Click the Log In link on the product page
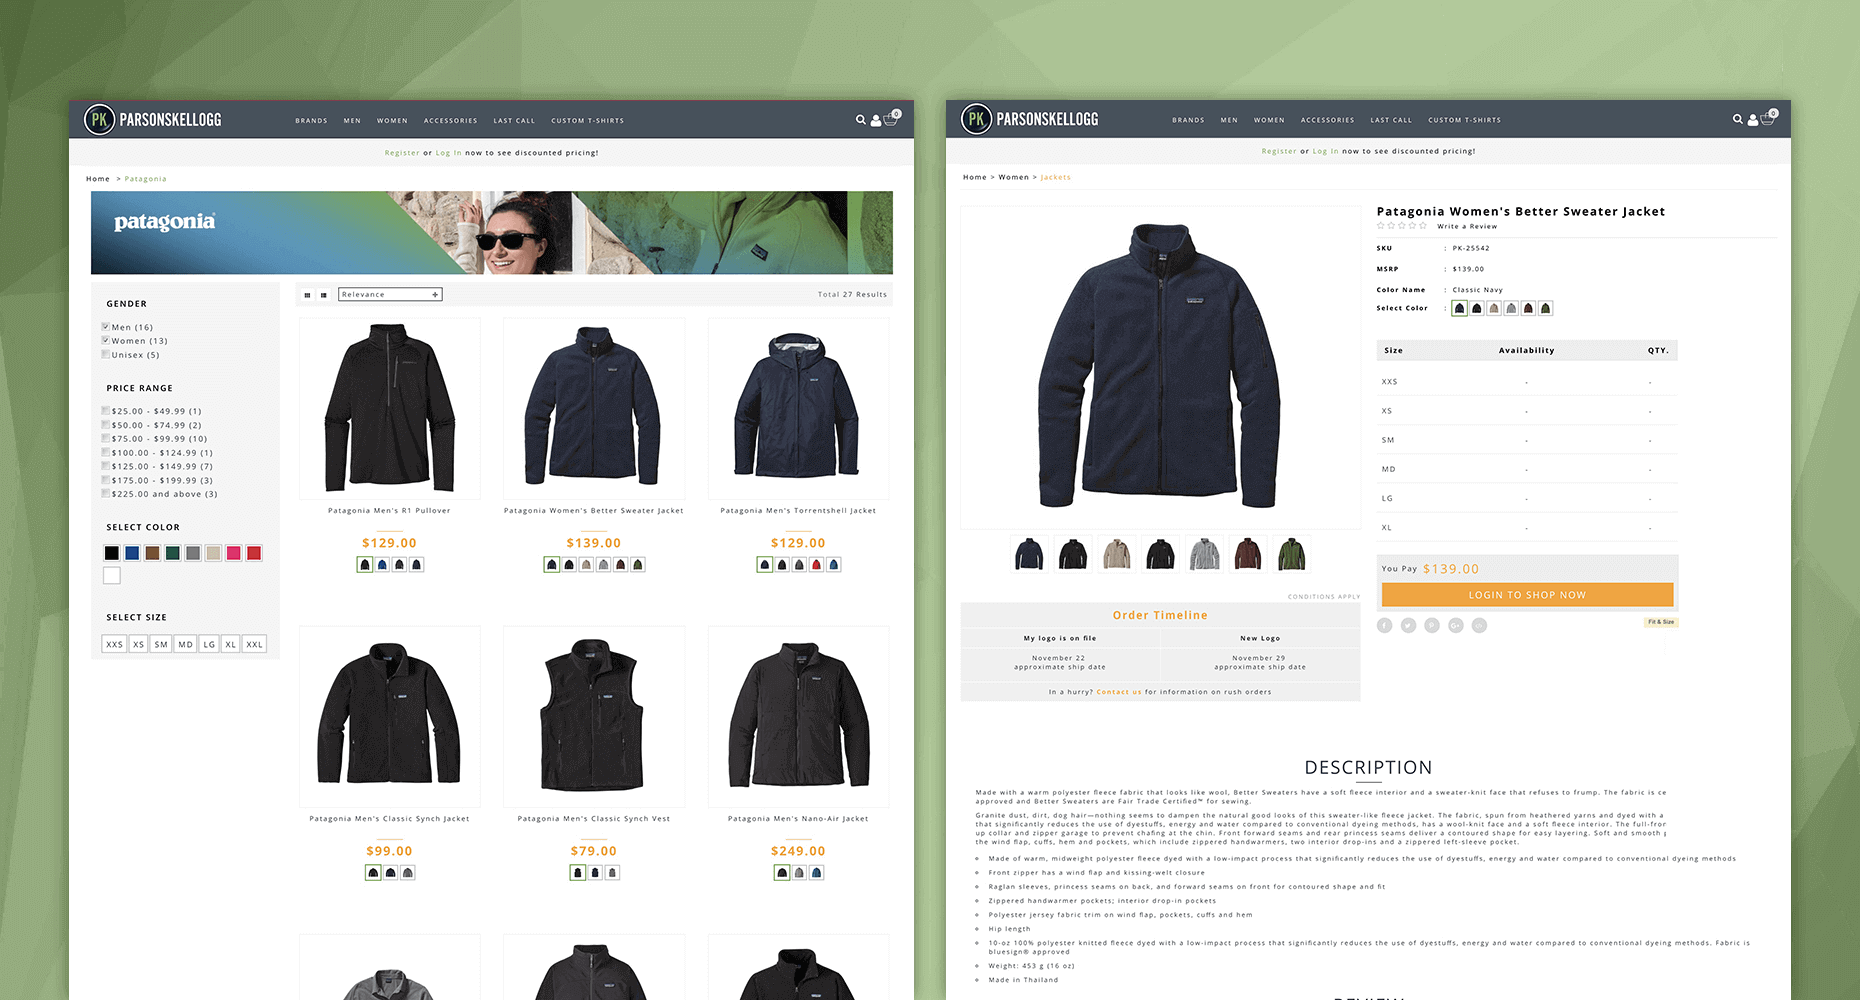 click(x=1325, y=151)
